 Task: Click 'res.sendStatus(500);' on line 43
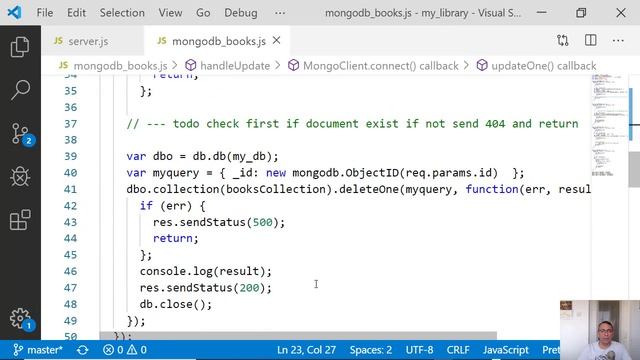pos(219,222)
